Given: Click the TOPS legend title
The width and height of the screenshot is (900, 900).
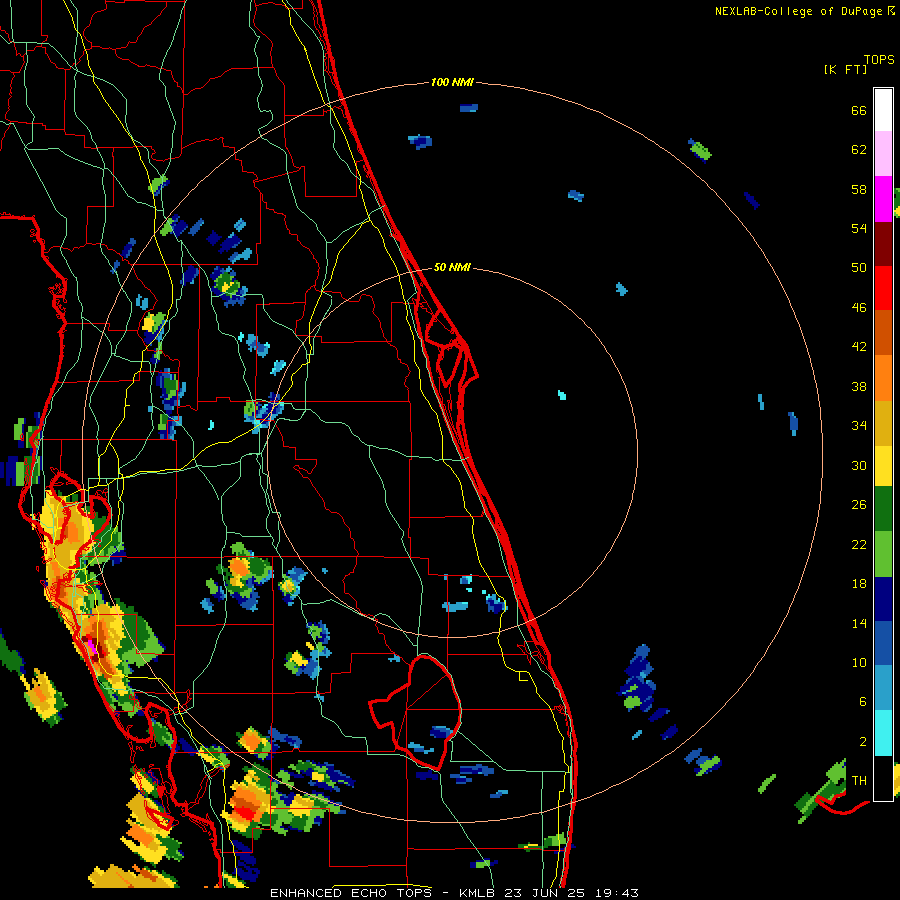Looking at the screenshot, I should click(x=879, y=60).
